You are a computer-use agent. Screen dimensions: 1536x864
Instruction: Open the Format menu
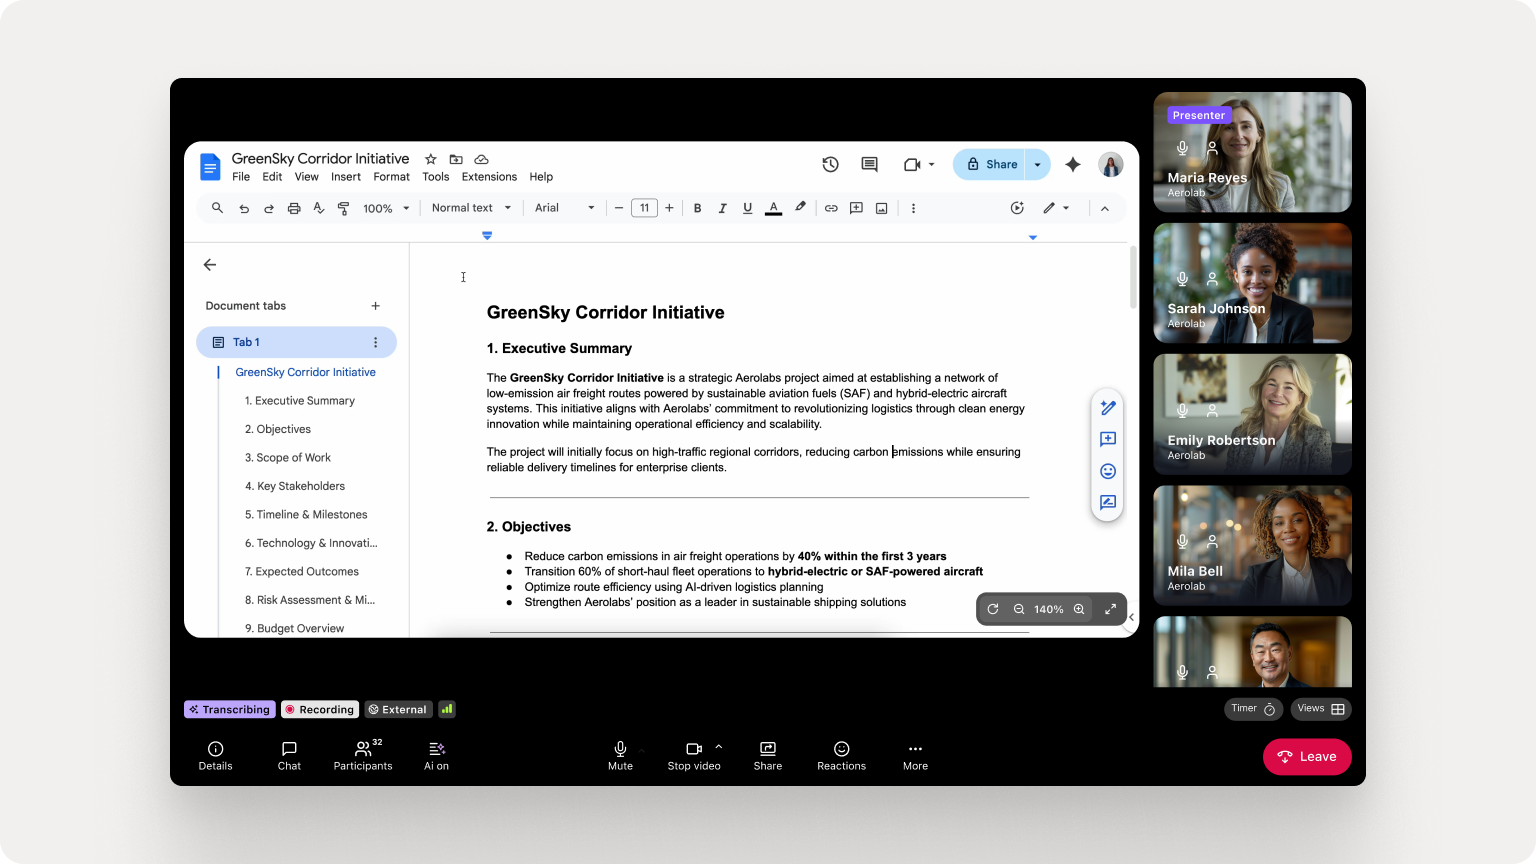[x=392, y=177]
